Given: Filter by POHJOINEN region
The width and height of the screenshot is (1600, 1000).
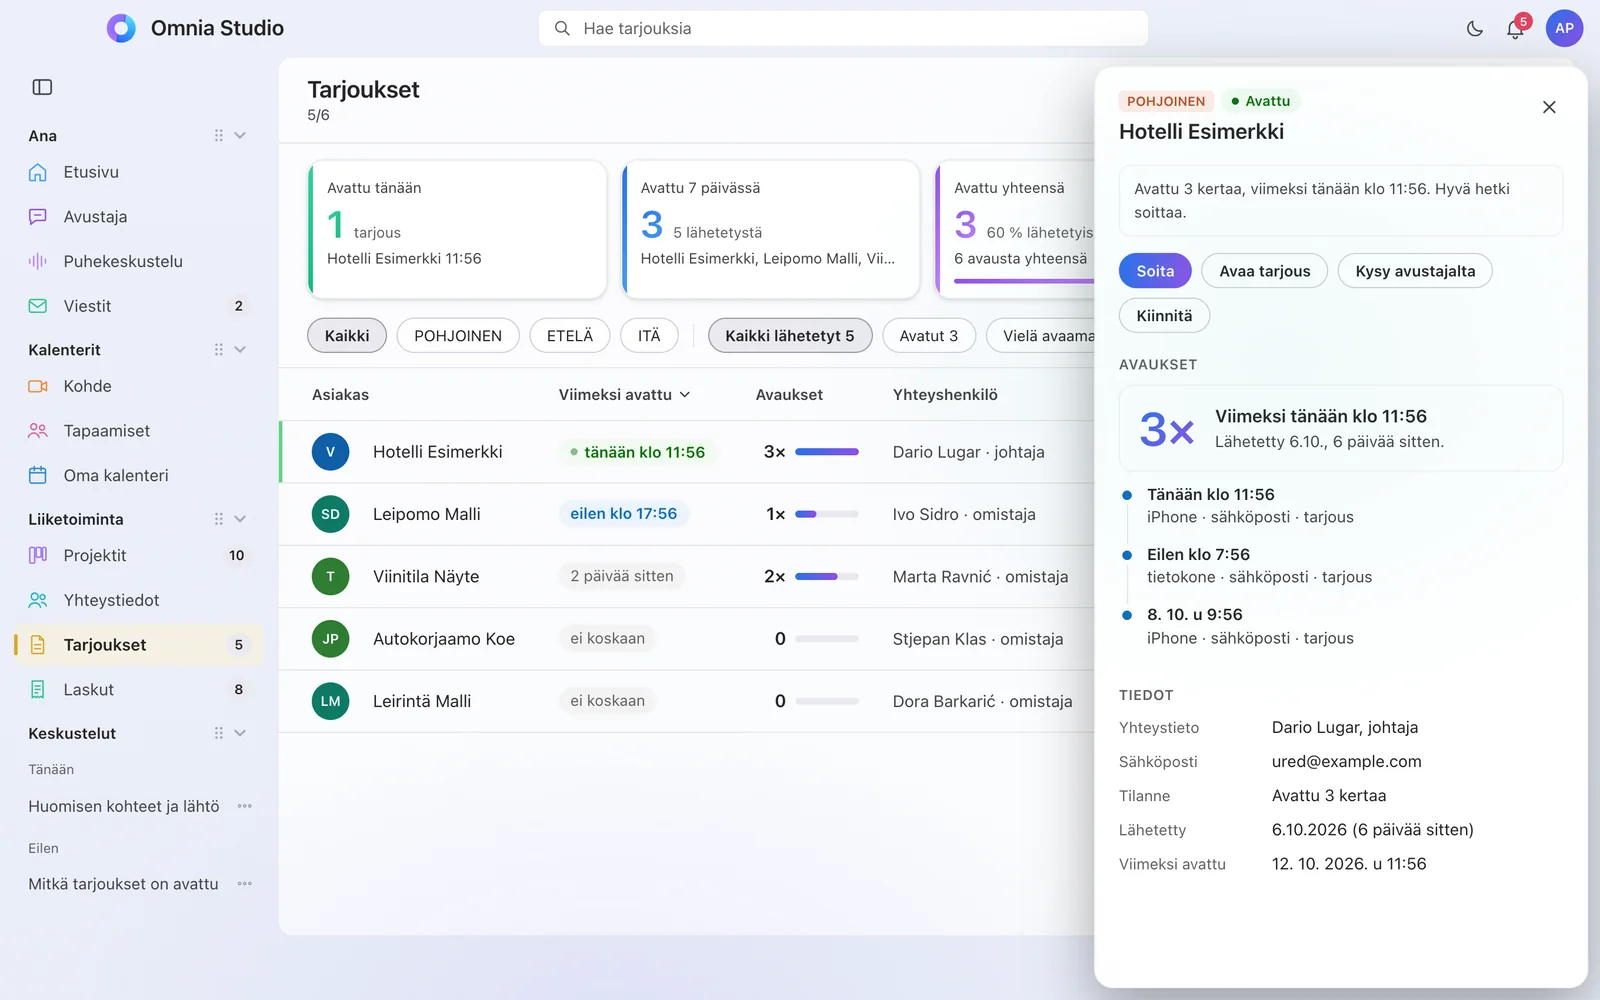Looking at the screenshot, I should [x=458, y=336].
